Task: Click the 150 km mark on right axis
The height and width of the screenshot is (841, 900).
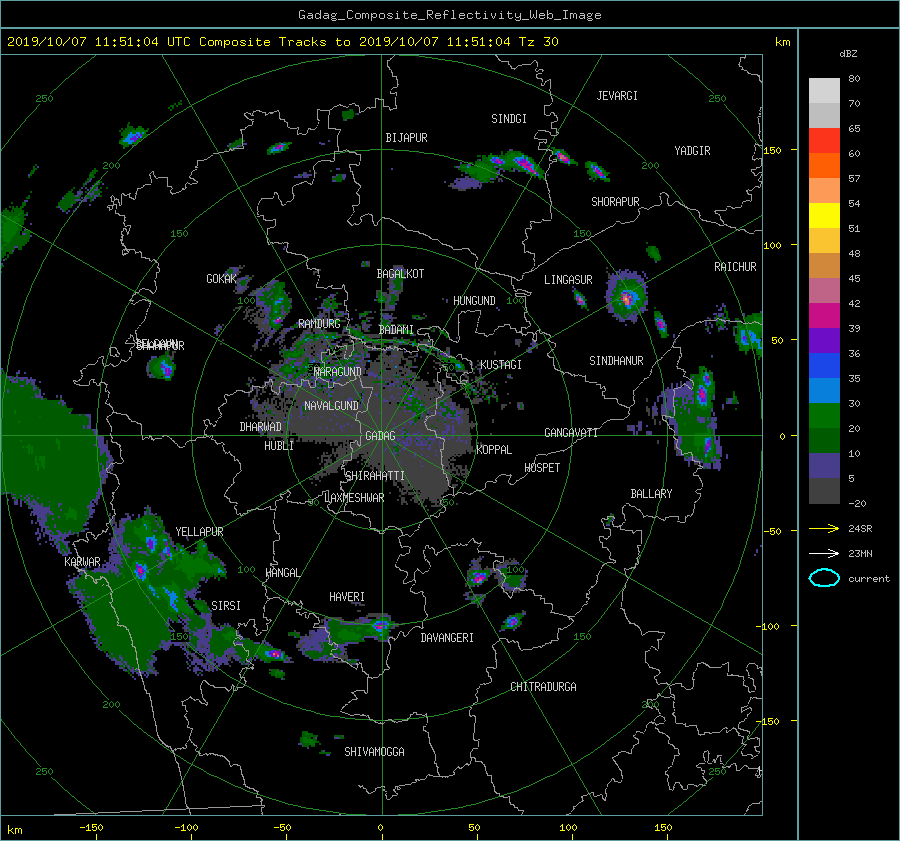Action: click(x=773, y=150)
